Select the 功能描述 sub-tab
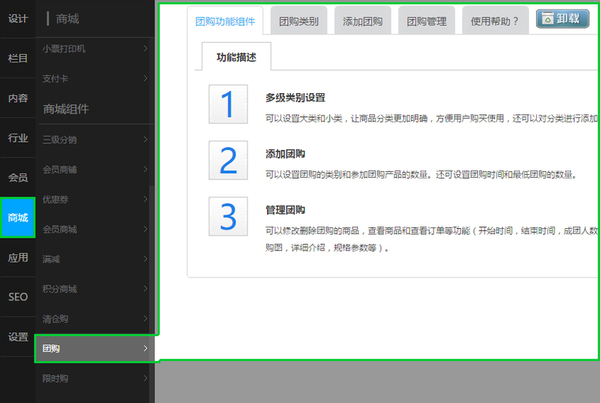 pos(236,57)
